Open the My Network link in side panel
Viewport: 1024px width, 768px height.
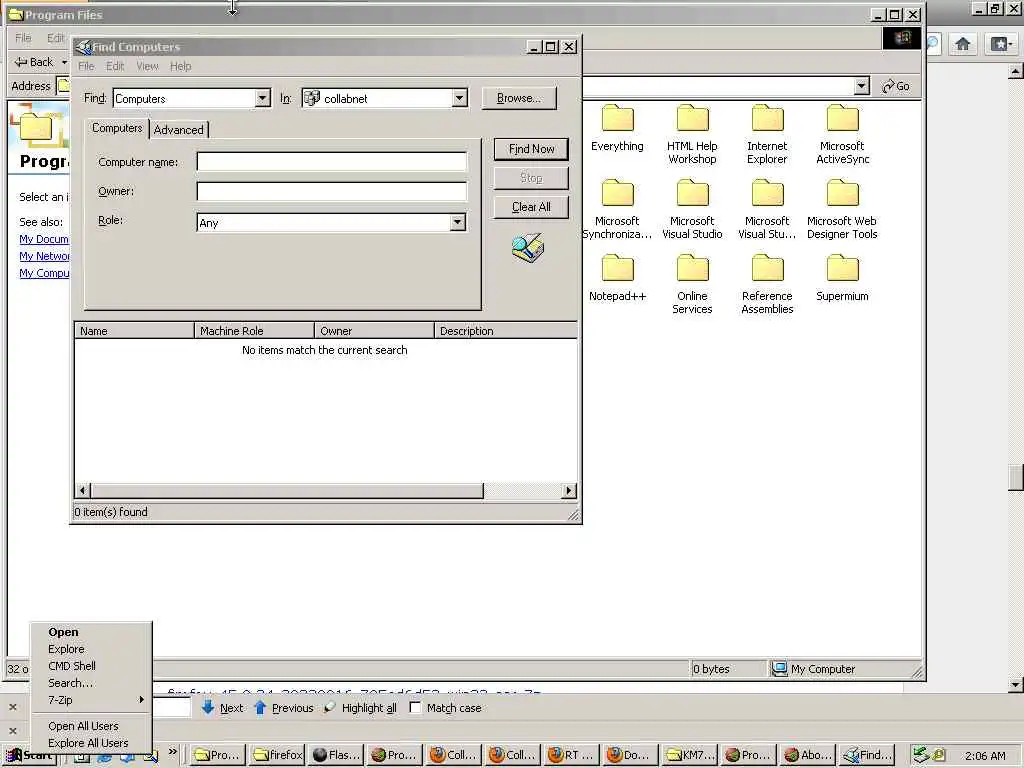click(44, 256)
